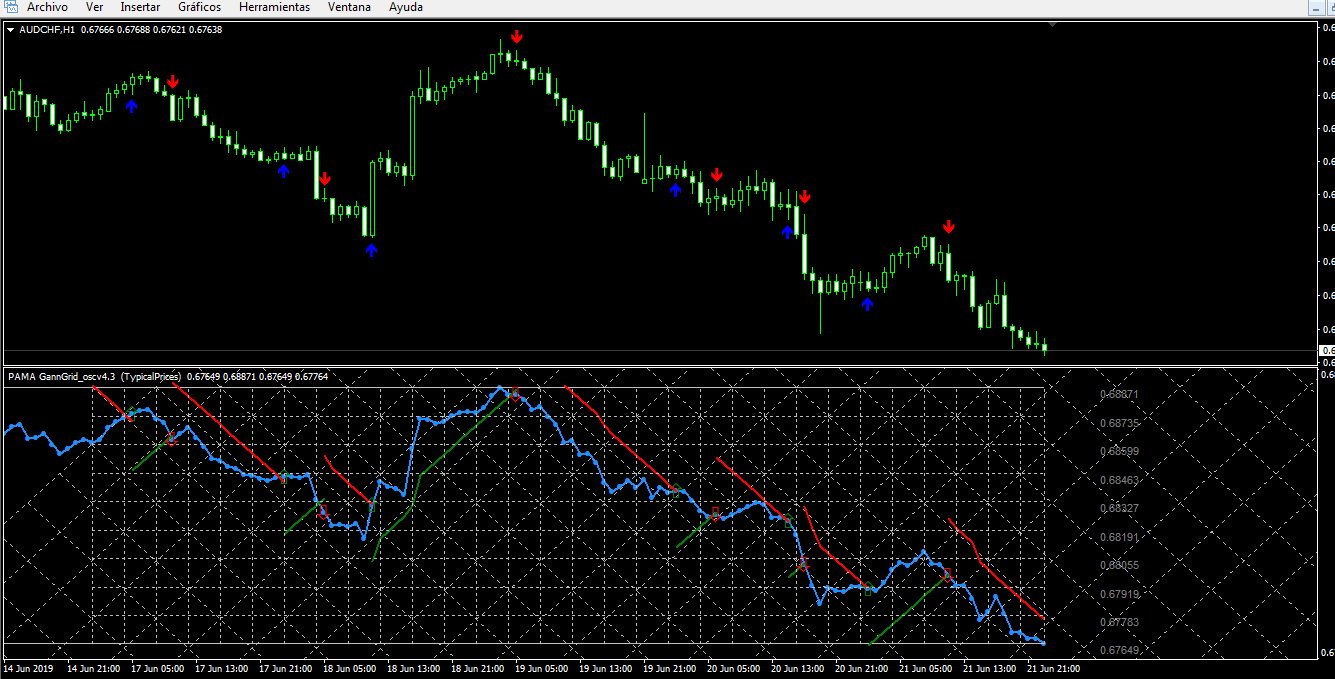The image size is (1335, 679).
Task: Click the 0.68599 level on indicator scale
Action: (1119, 451)
